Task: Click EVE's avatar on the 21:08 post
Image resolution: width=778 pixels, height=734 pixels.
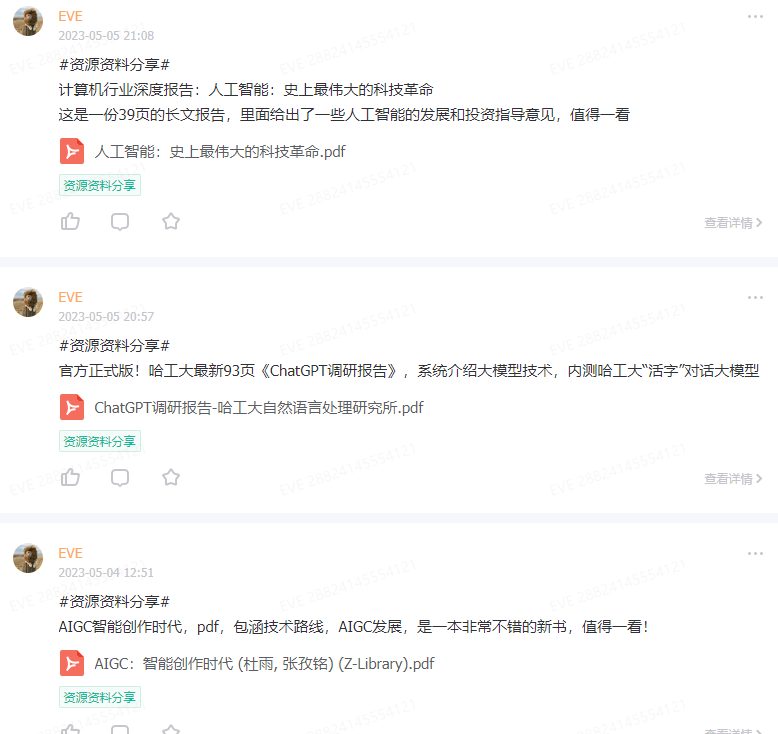Action: tap(28, 21)
